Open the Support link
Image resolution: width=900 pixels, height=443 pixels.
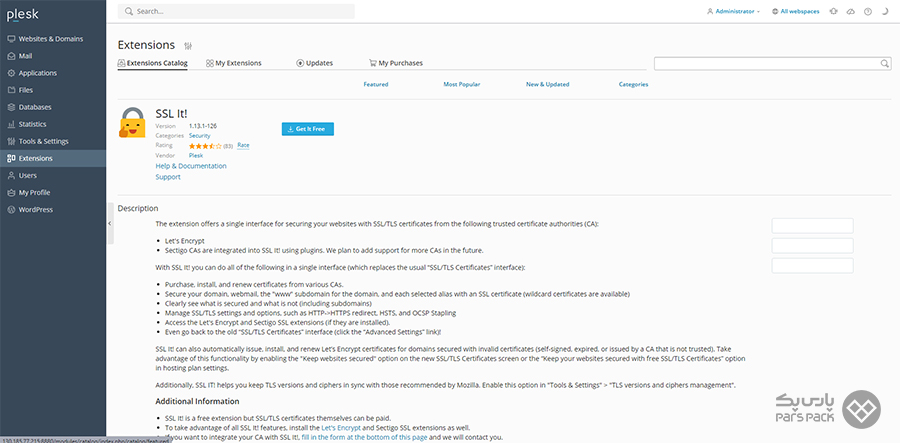click(x=168, y=177)
